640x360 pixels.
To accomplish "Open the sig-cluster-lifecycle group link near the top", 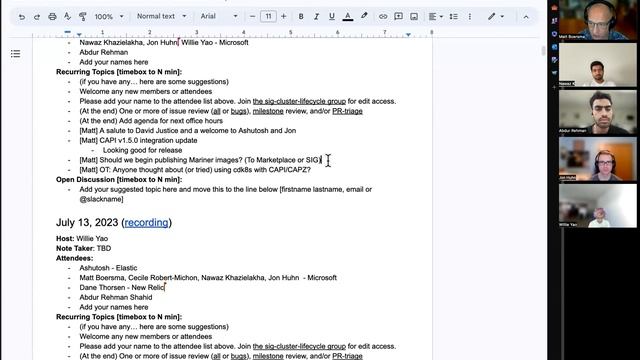I will pos(299,101).
